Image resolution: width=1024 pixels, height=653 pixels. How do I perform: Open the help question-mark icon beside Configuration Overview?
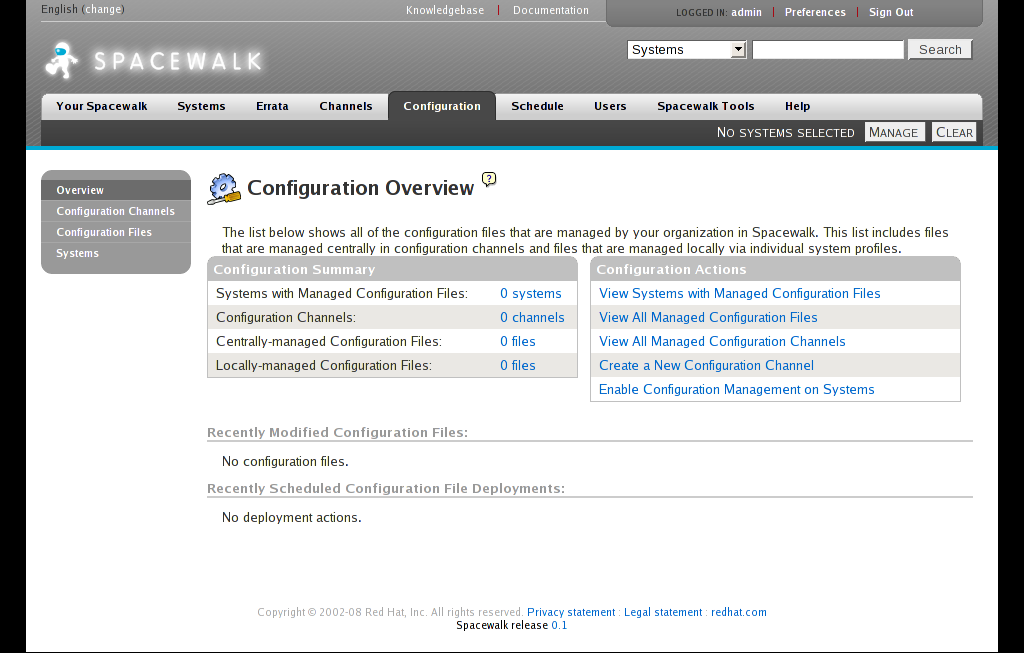488,179
